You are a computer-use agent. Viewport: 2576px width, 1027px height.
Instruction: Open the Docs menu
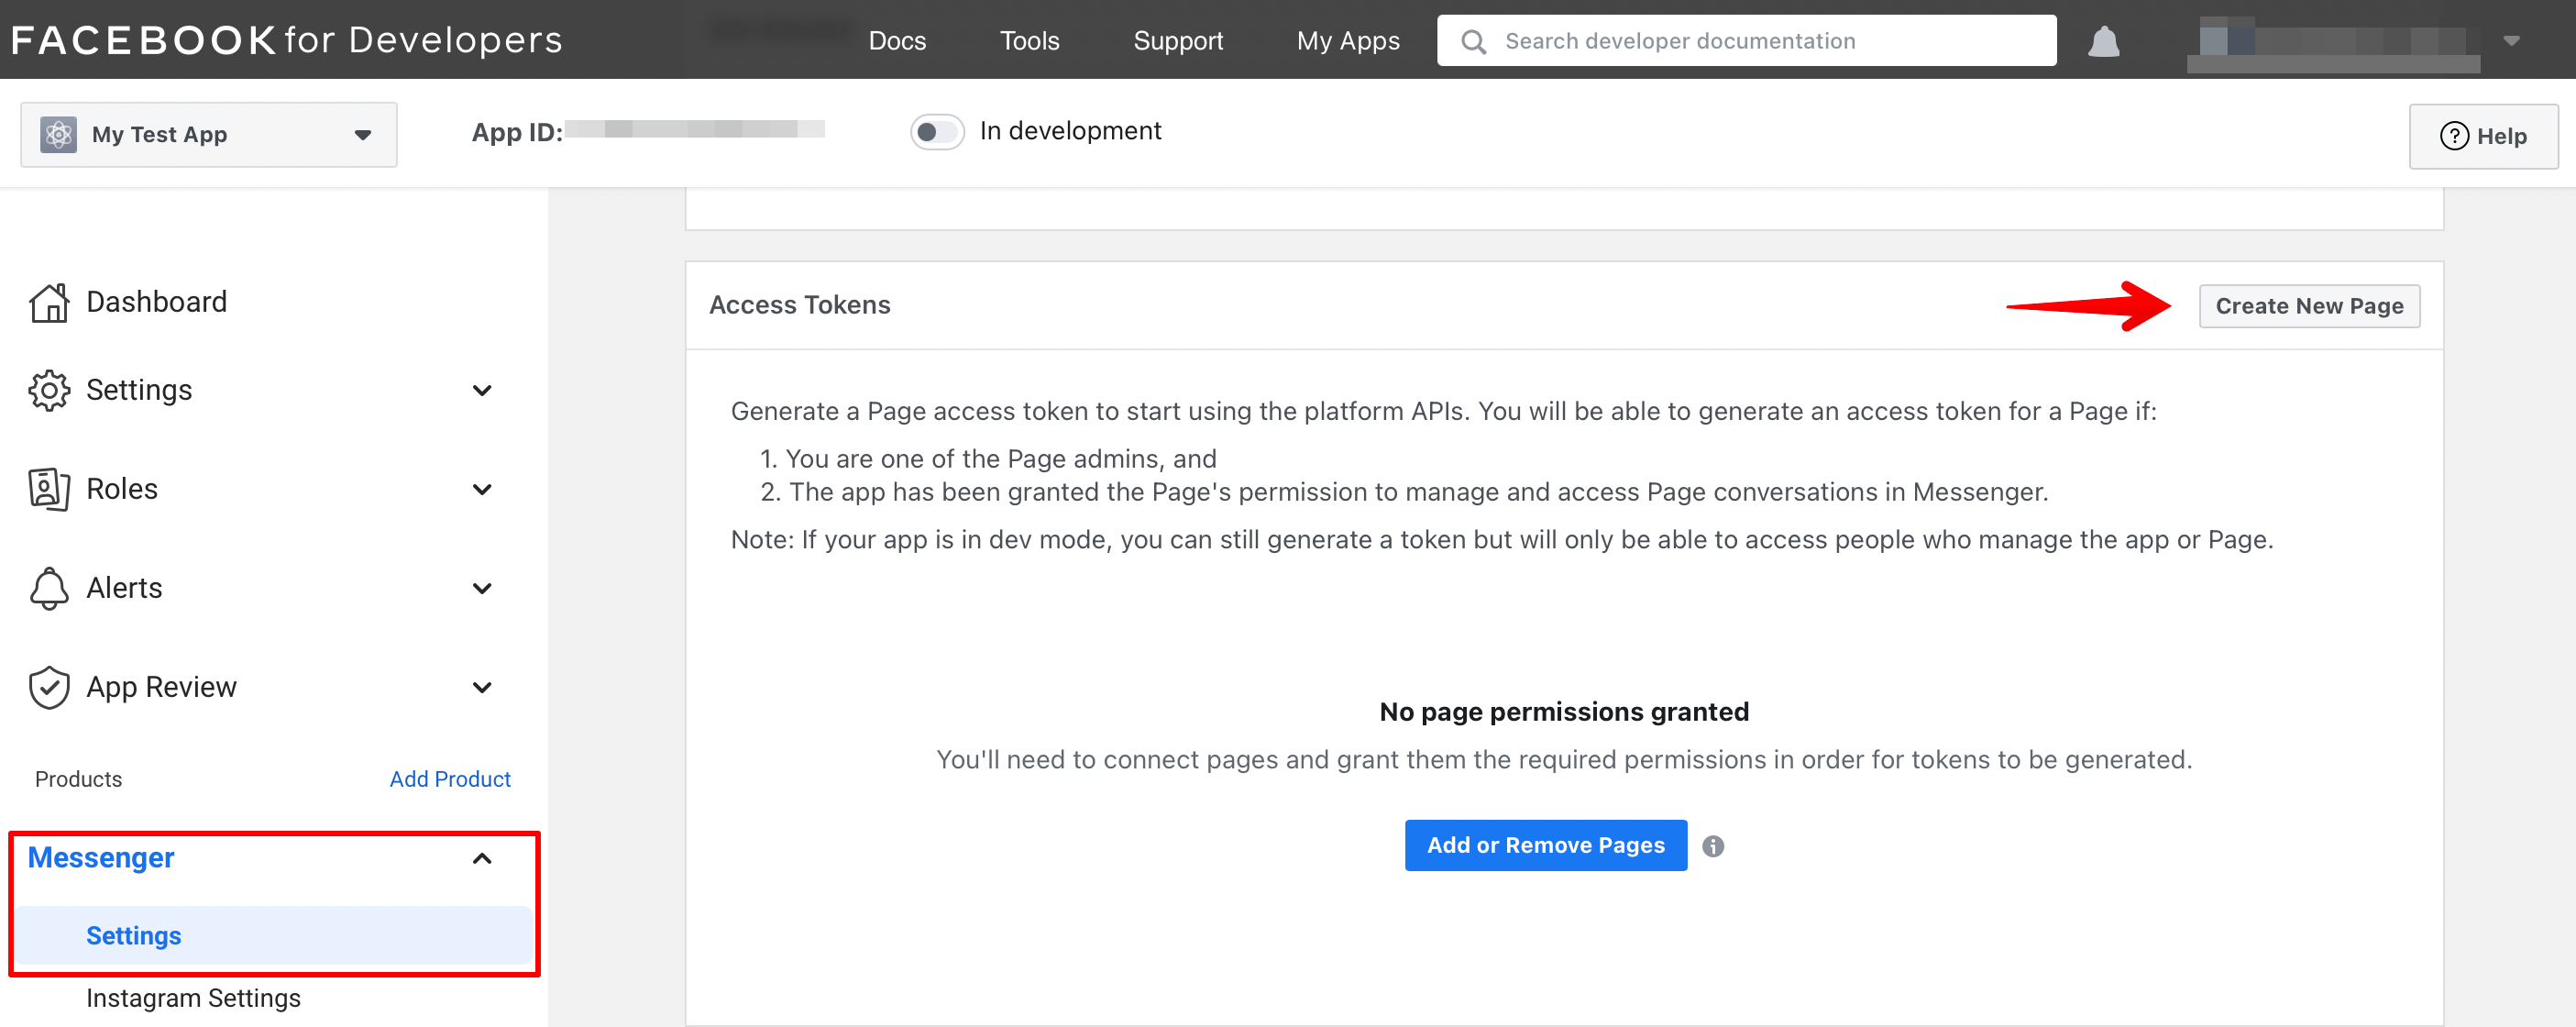(897, 41)
